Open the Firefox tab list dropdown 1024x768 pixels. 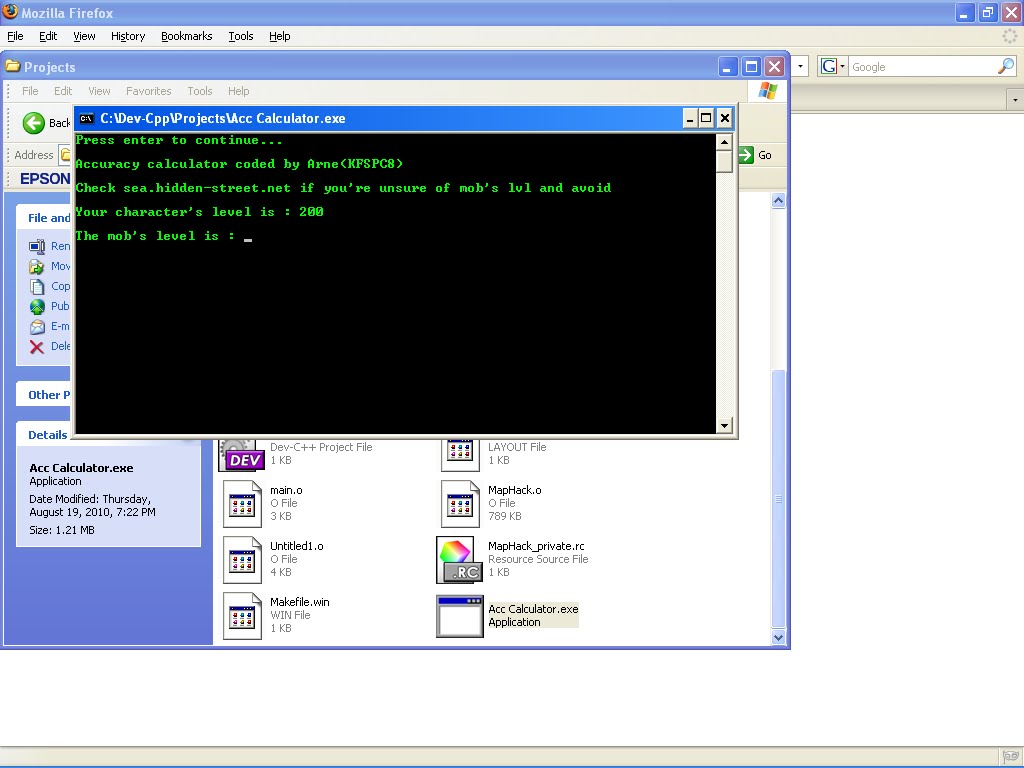[x=1015, y=100]
